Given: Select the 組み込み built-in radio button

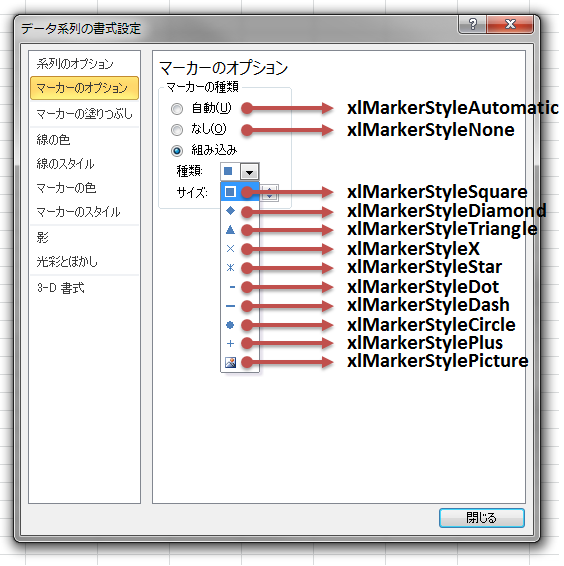Looking at the screenshot, I should 178,152.
